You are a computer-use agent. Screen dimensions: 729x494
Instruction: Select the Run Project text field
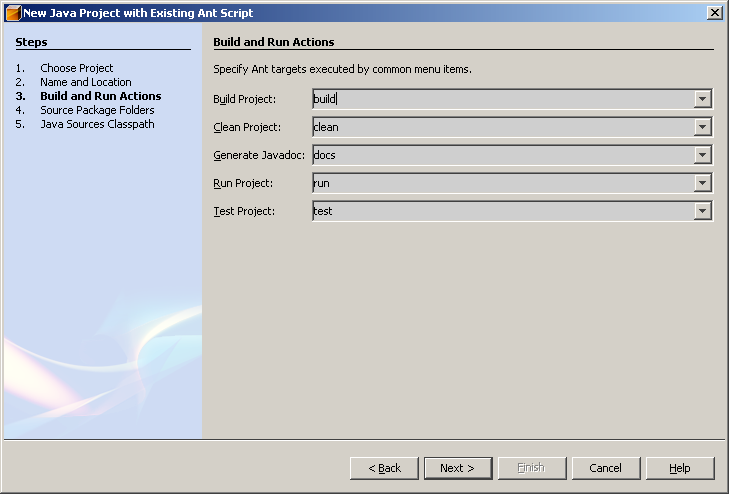coord(502,183)
